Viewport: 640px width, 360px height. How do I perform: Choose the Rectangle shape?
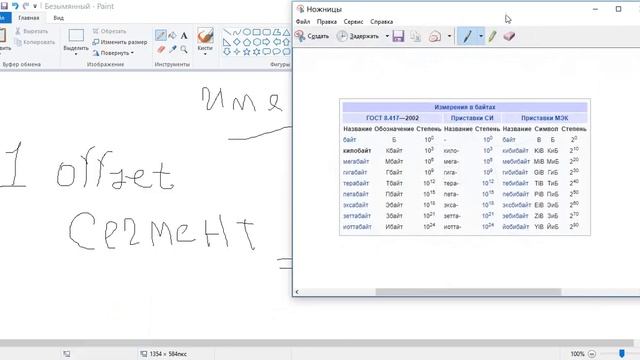pyautogui.click(x=257, y=32)
